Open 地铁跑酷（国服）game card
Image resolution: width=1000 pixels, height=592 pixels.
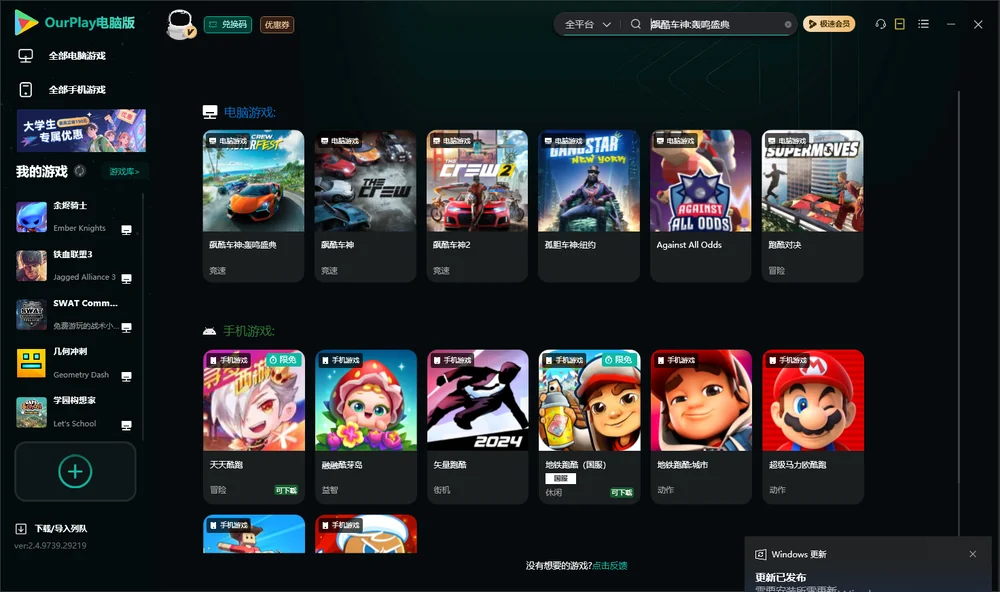click(589, 426)
